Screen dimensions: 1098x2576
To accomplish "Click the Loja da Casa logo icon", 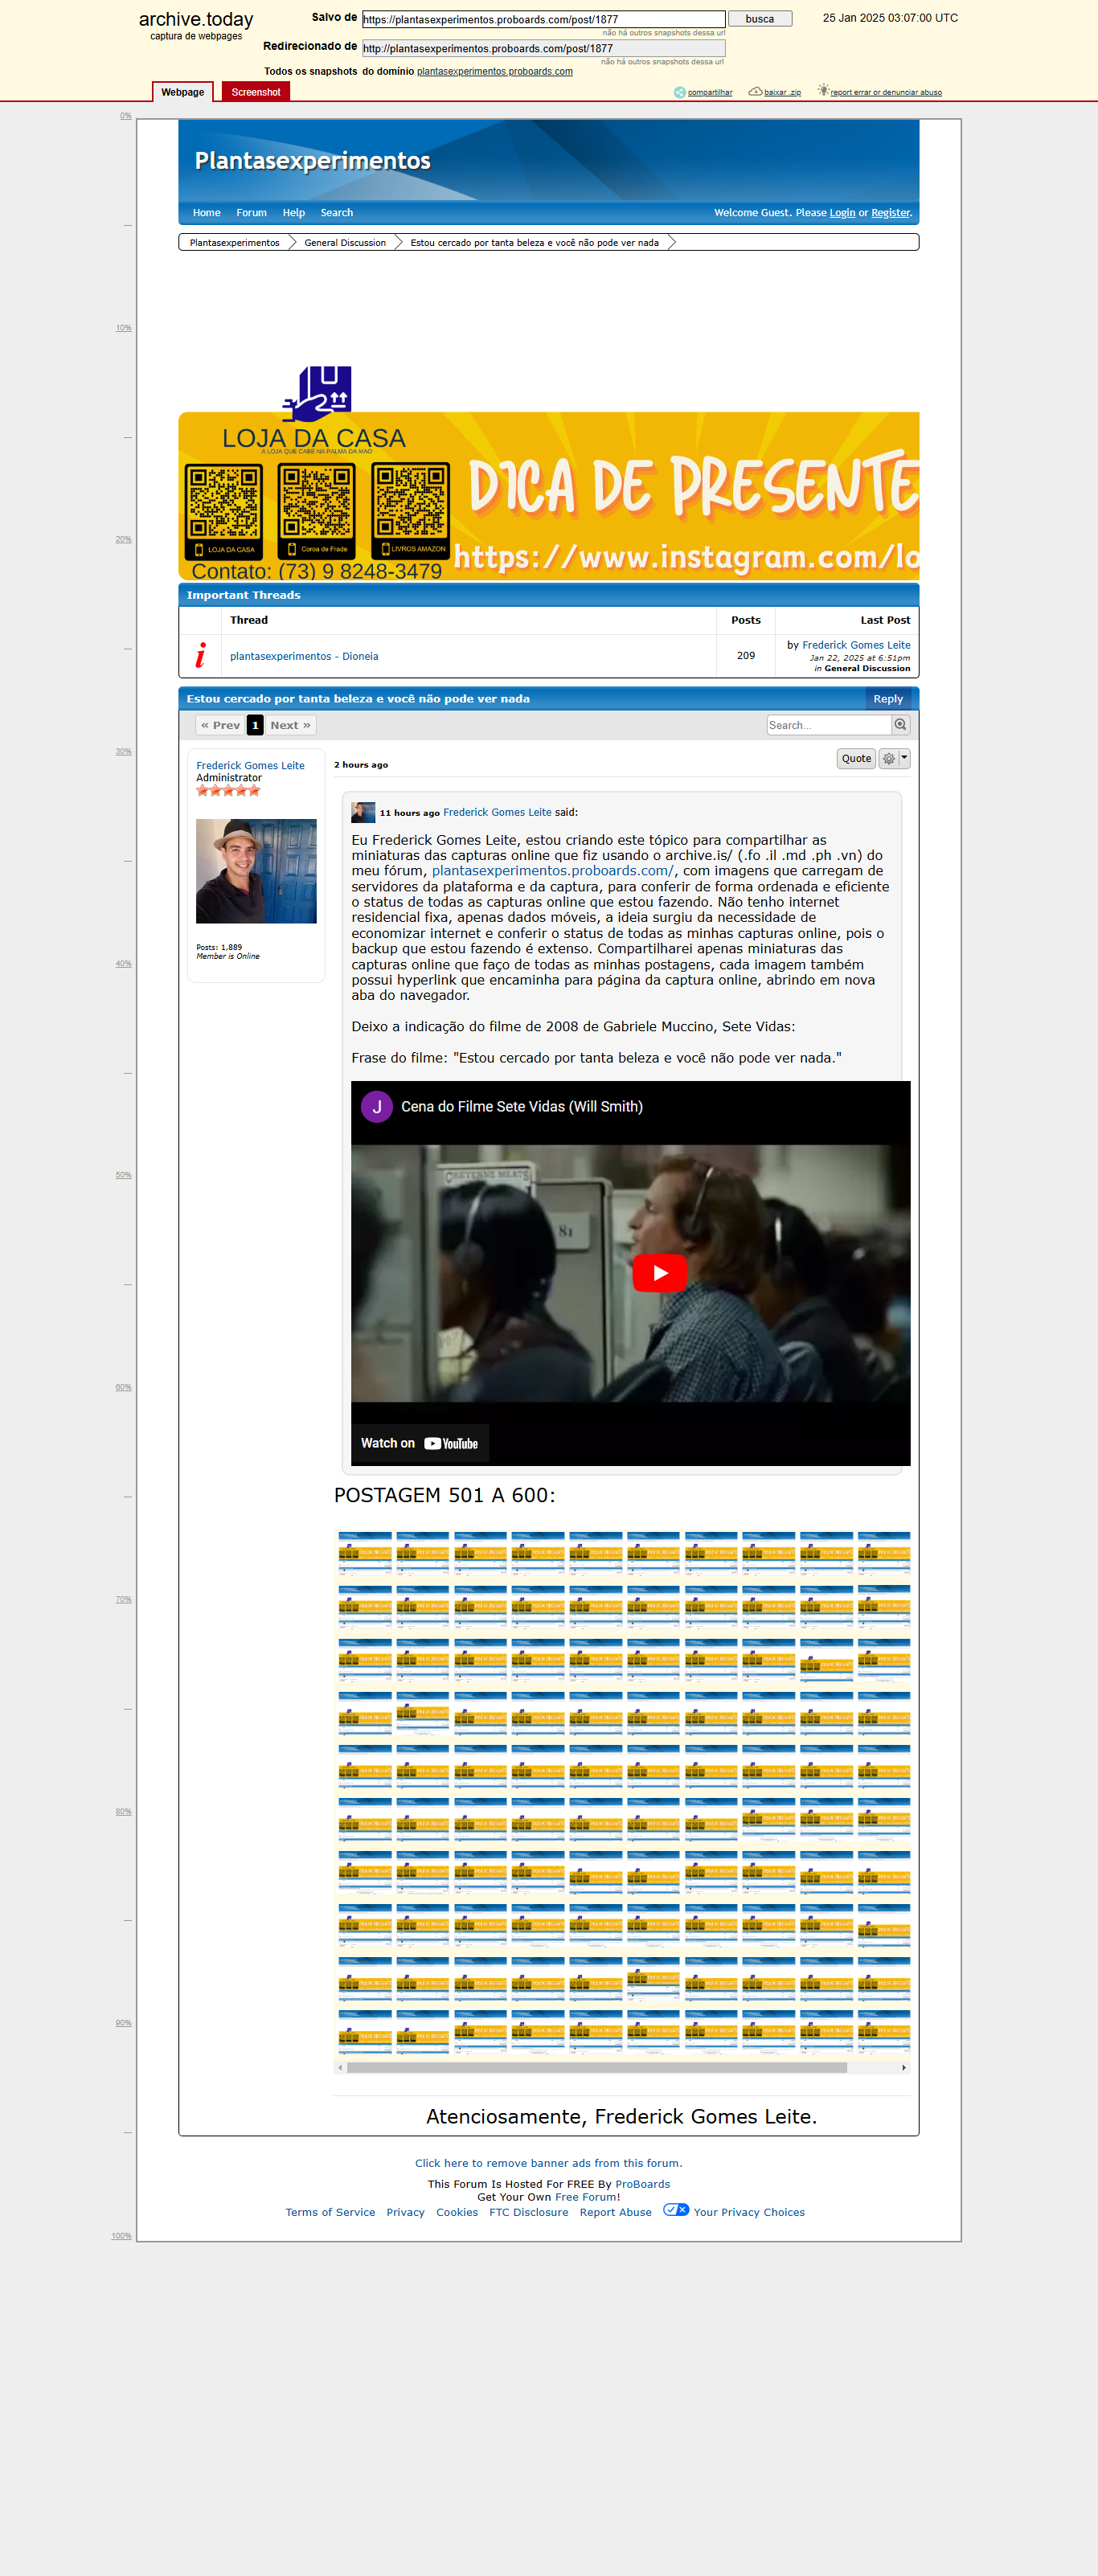I will pyautogui.click(x=318, y=394).
